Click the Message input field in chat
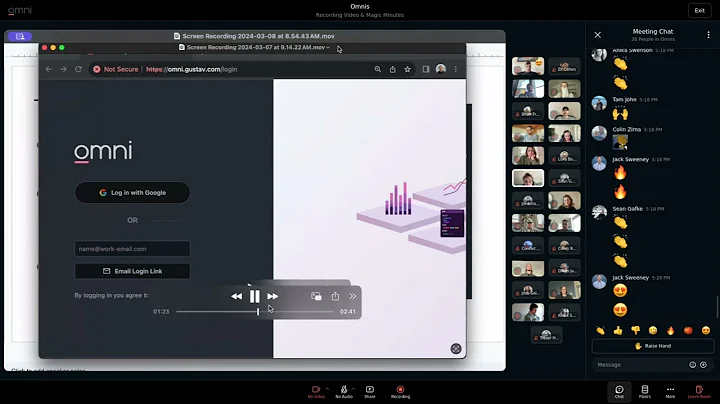This screenshot has height=404, width=720. pos(641,365)
